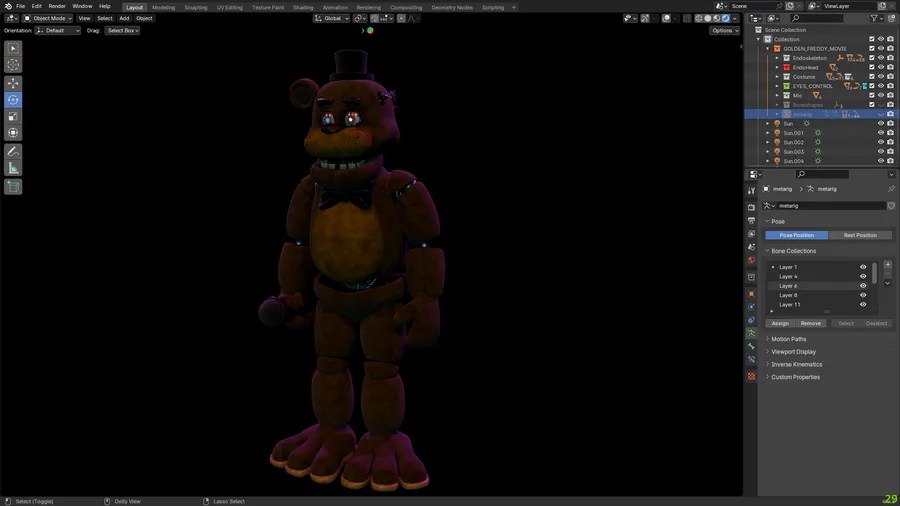Open the Tool properties tab

pos(751,190)
